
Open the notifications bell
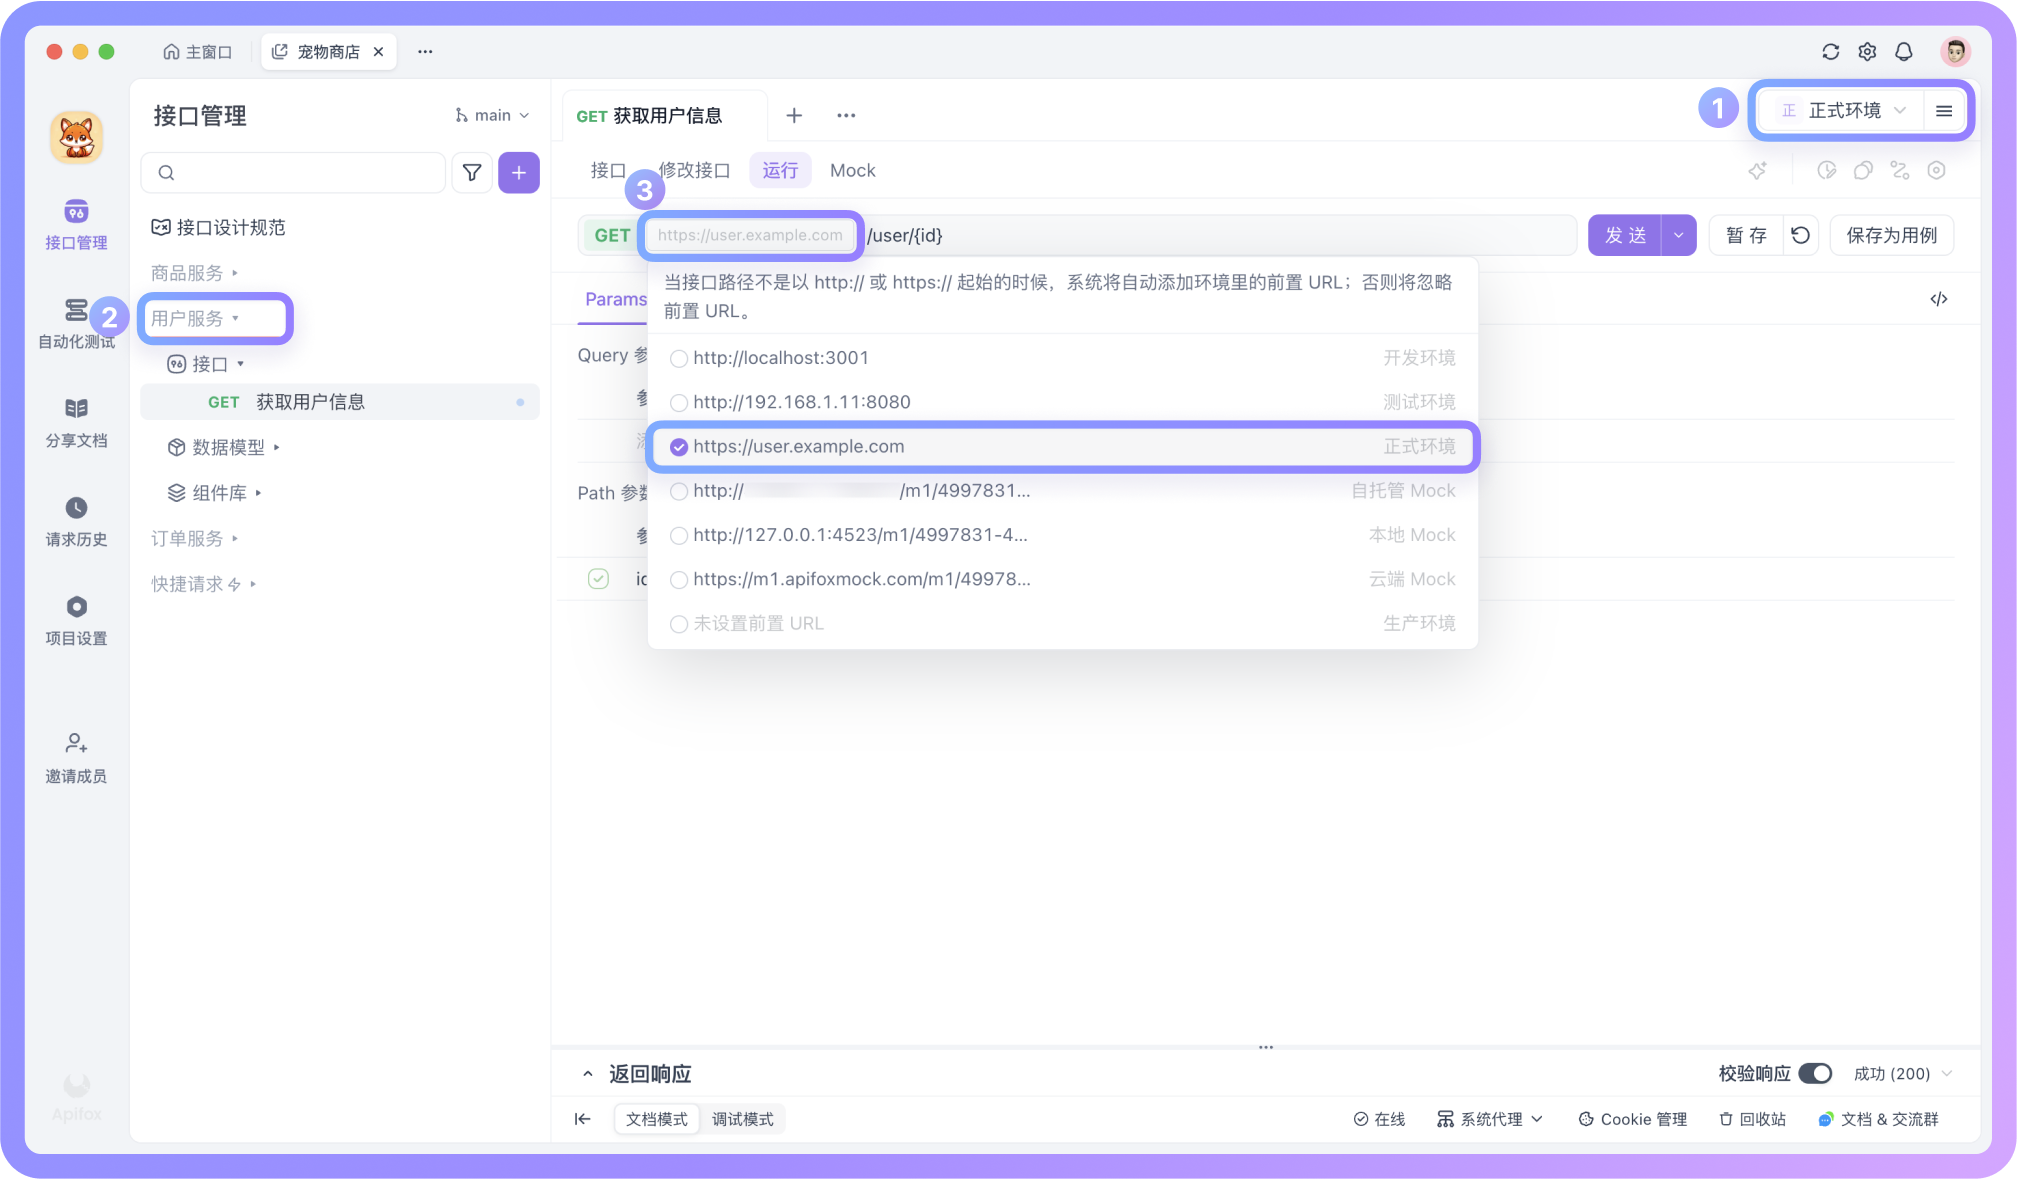1904,52
